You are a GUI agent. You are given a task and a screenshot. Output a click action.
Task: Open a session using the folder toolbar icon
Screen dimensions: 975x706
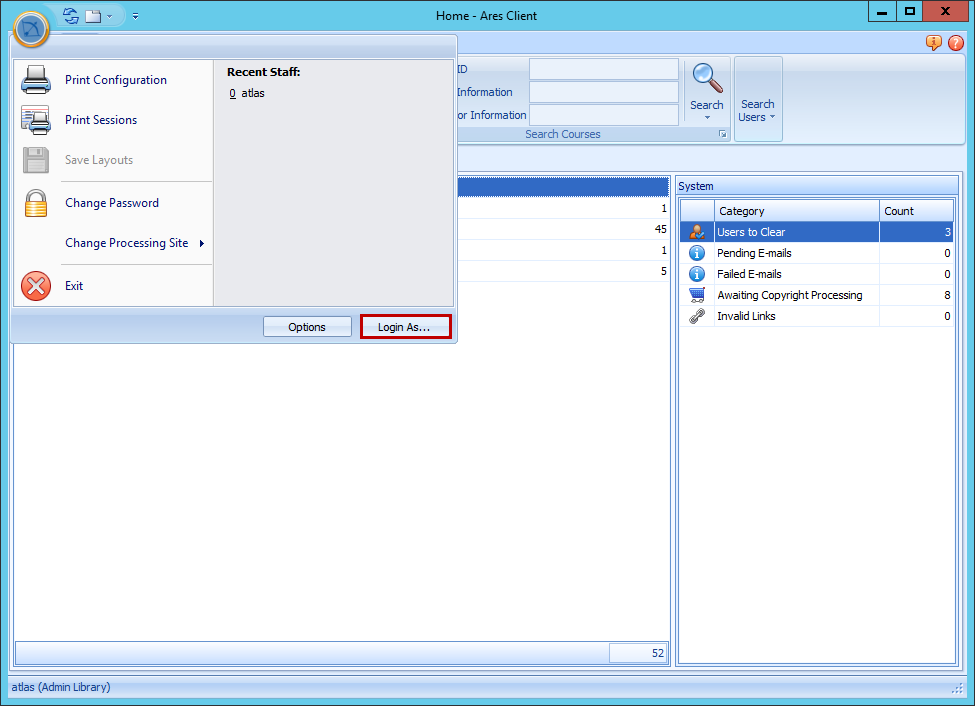coord(91,15)
